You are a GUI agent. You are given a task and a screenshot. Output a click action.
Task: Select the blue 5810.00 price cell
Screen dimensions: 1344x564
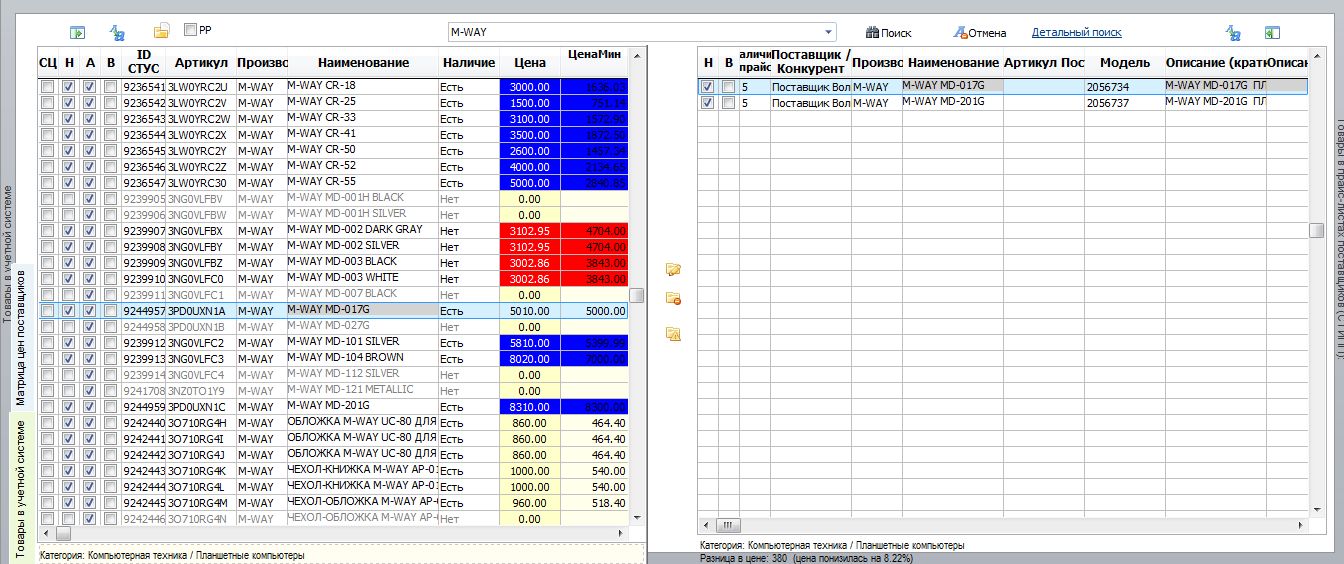(529, 343)
